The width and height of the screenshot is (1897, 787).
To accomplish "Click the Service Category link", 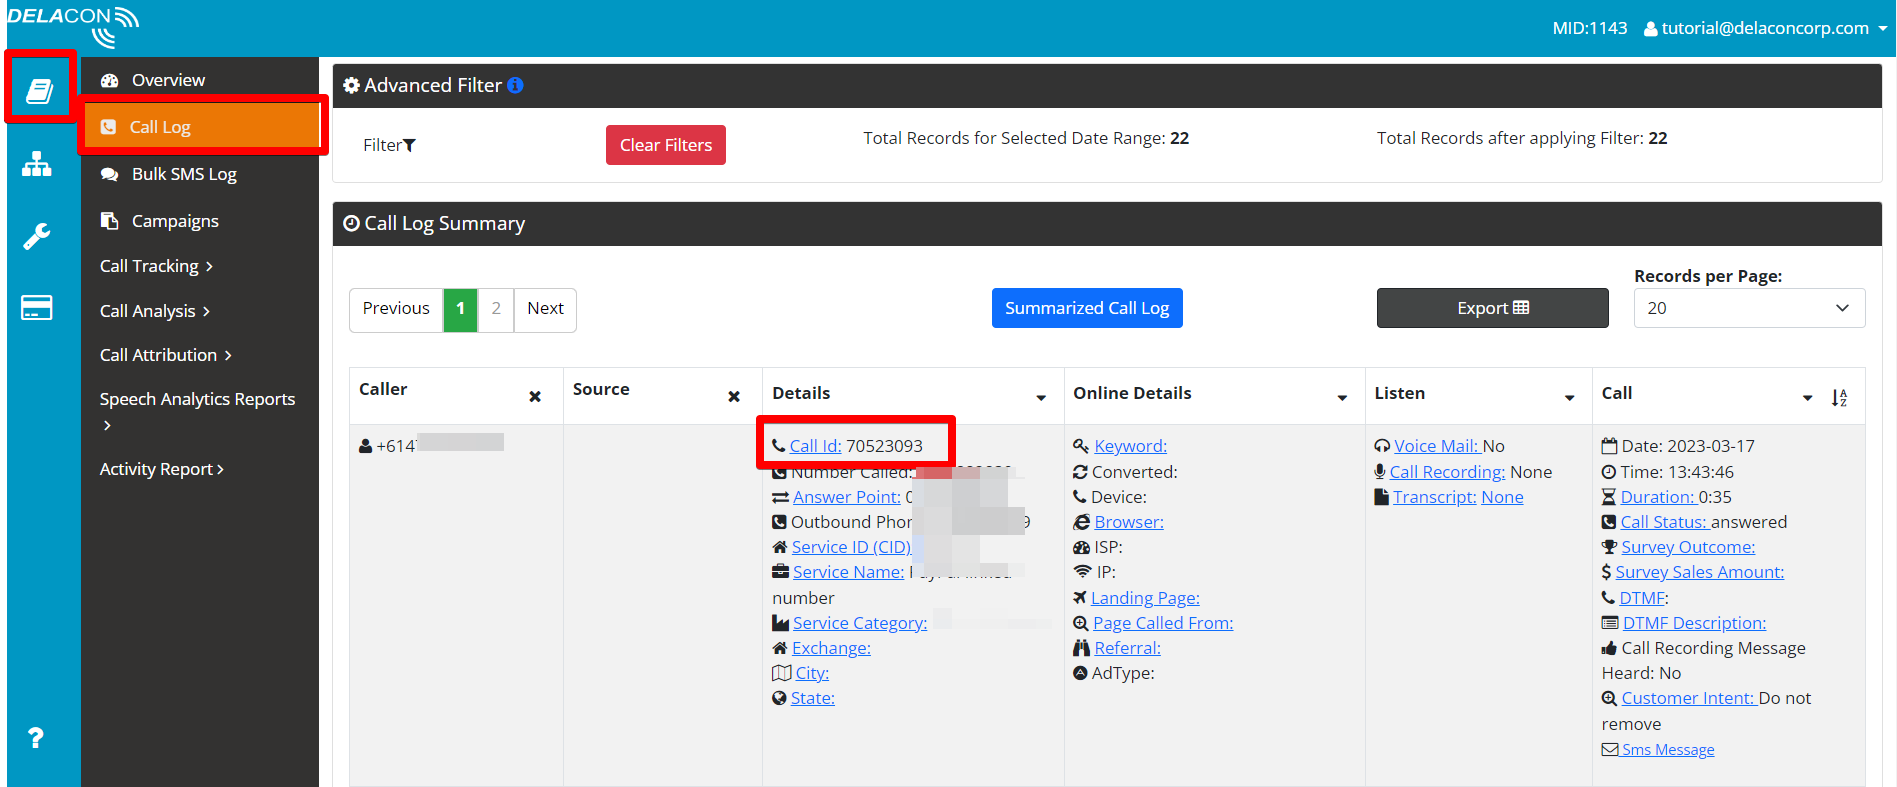I will [860, 623].
